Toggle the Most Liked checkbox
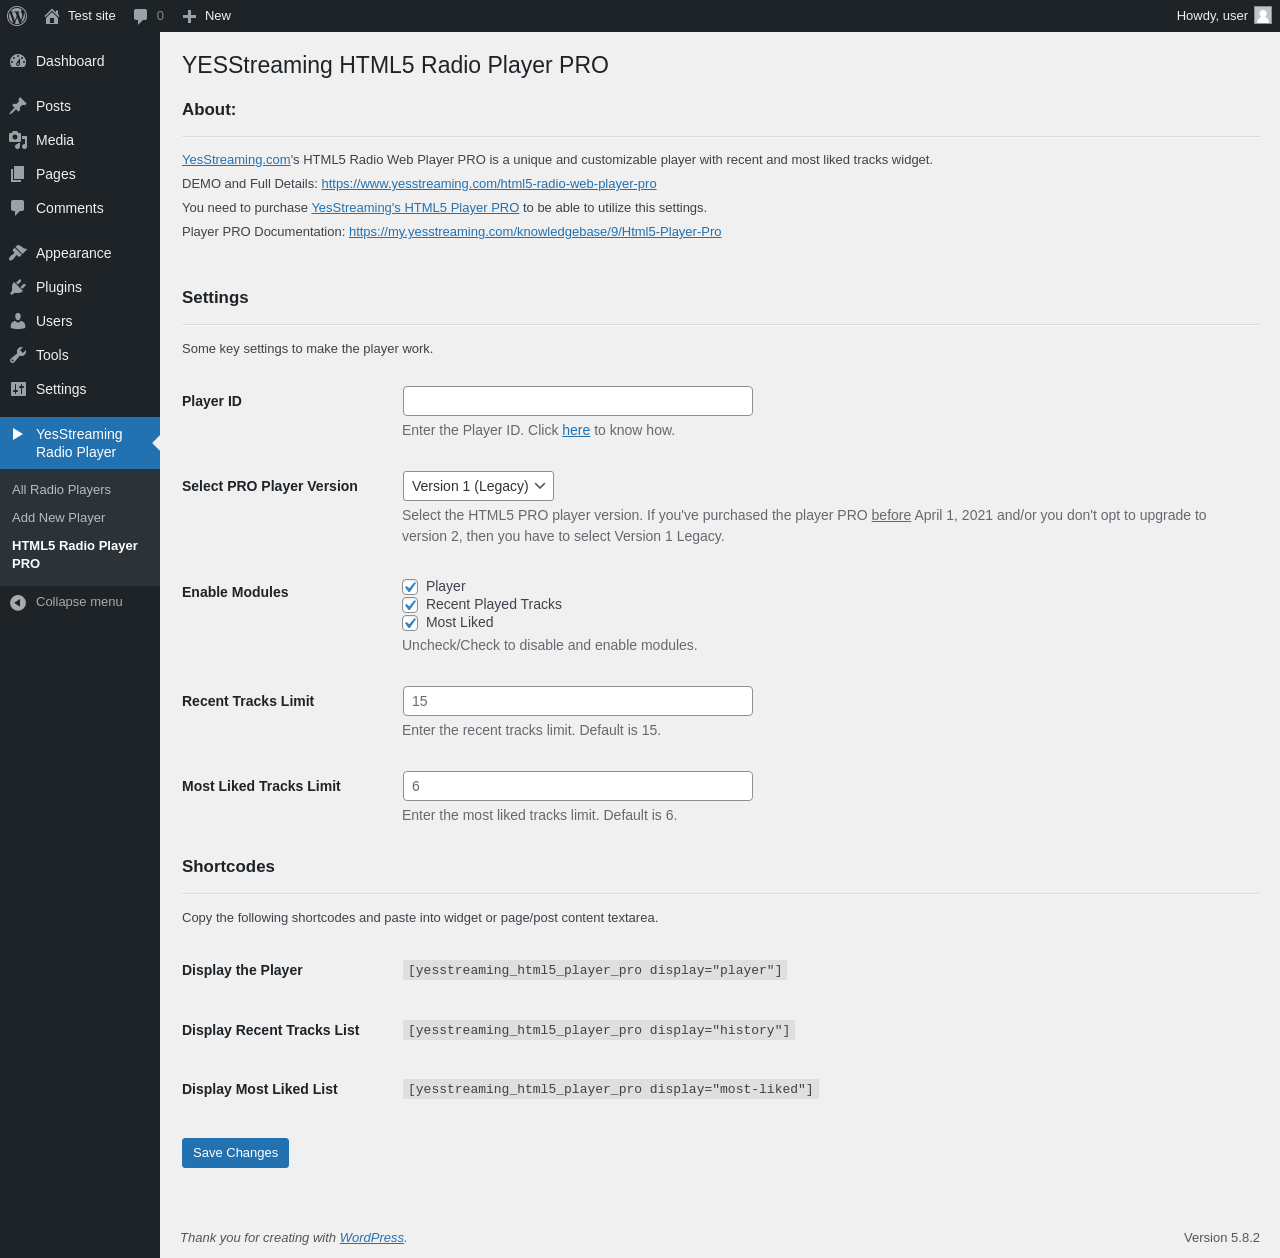The height and width of the screenshot is (1258, 1280). pyautogui.click(x=410, y=623)
